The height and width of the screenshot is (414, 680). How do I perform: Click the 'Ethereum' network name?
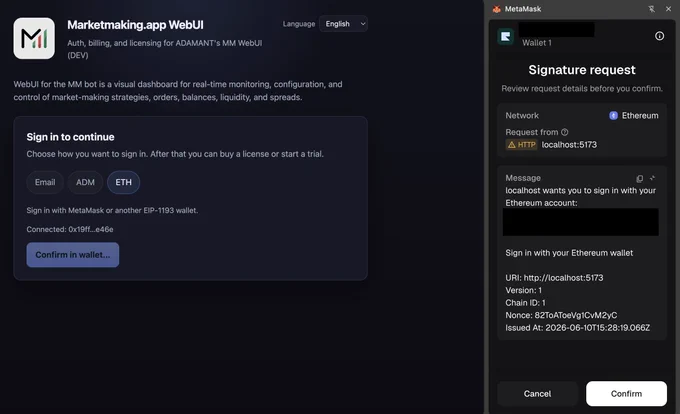pos(640,115)
